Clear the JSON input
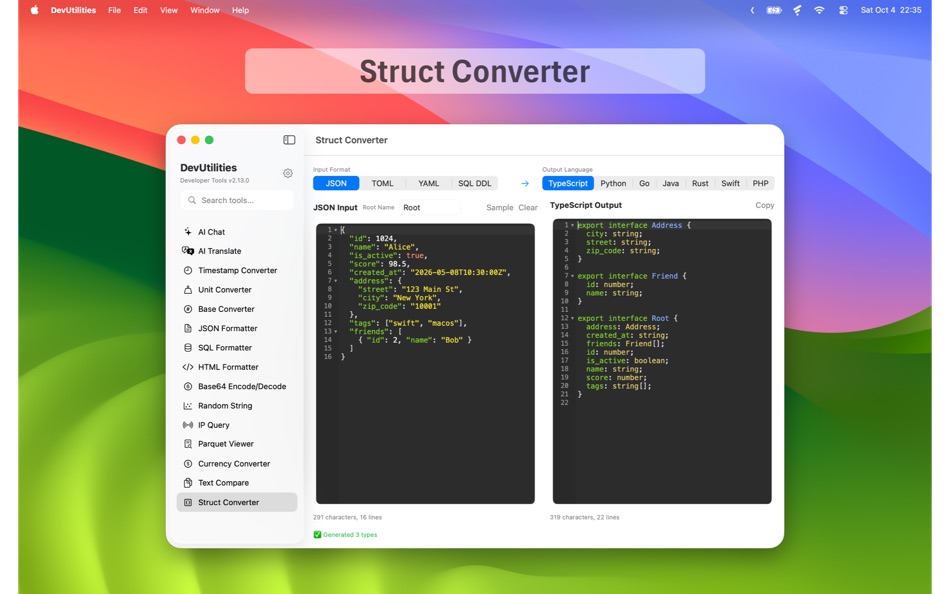The image size is (950, 594). [528, 207]
